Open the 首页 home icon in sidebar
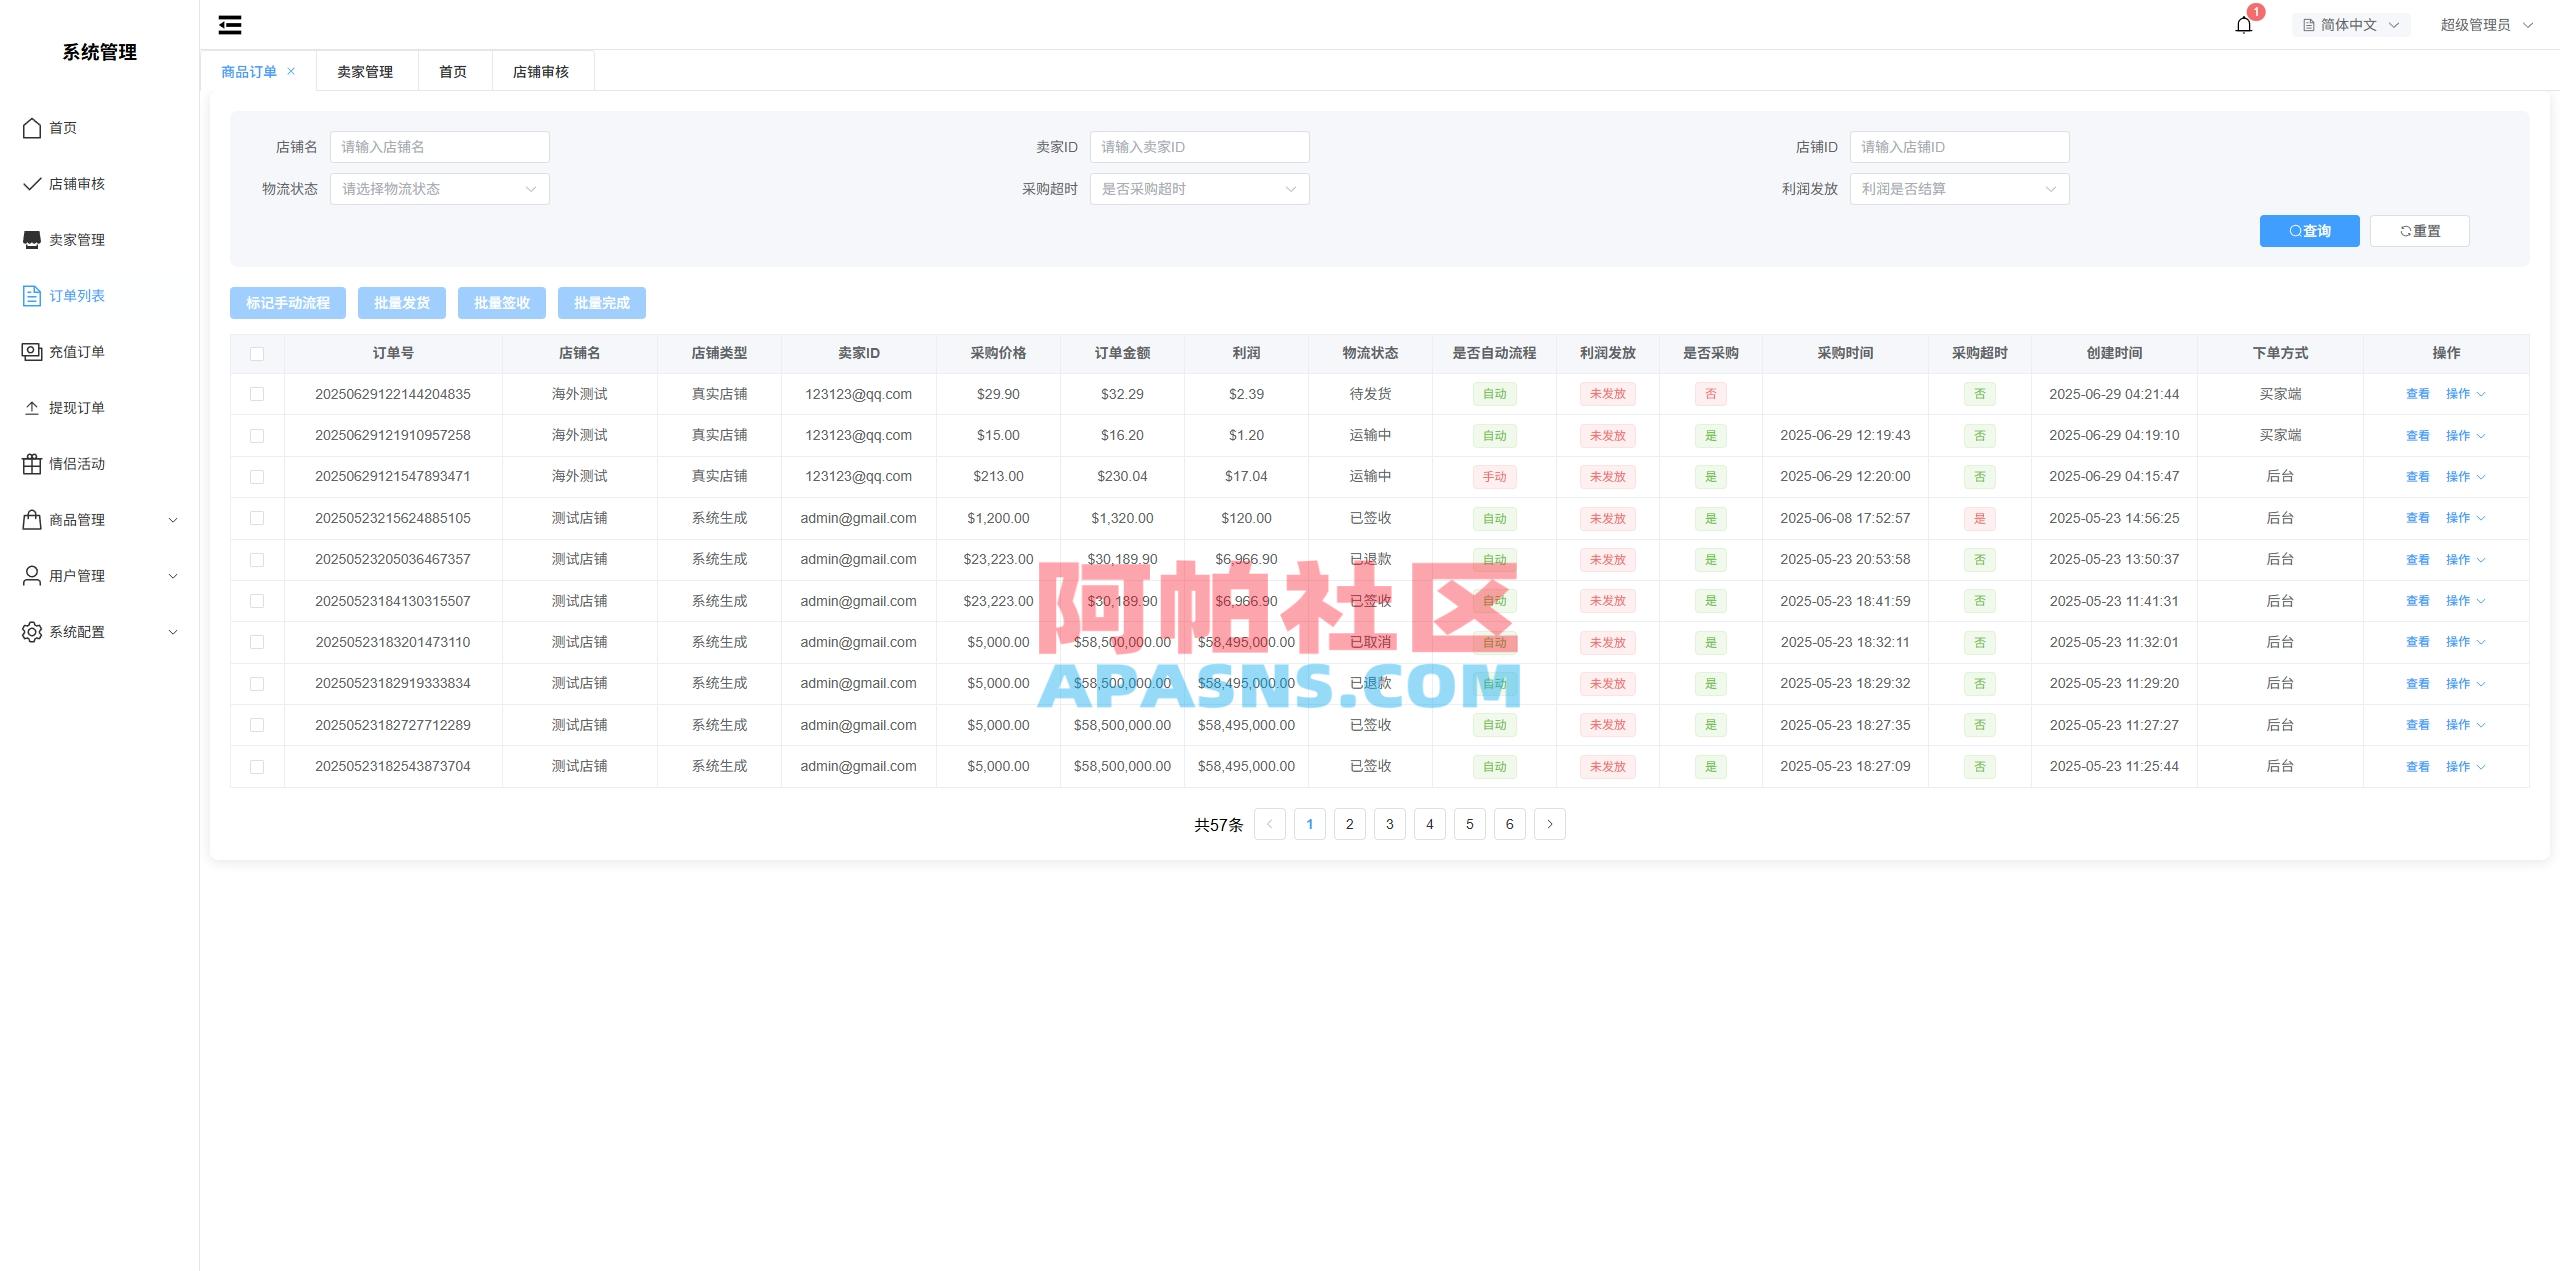2560x1271 pixels. (x=31, y=127)
